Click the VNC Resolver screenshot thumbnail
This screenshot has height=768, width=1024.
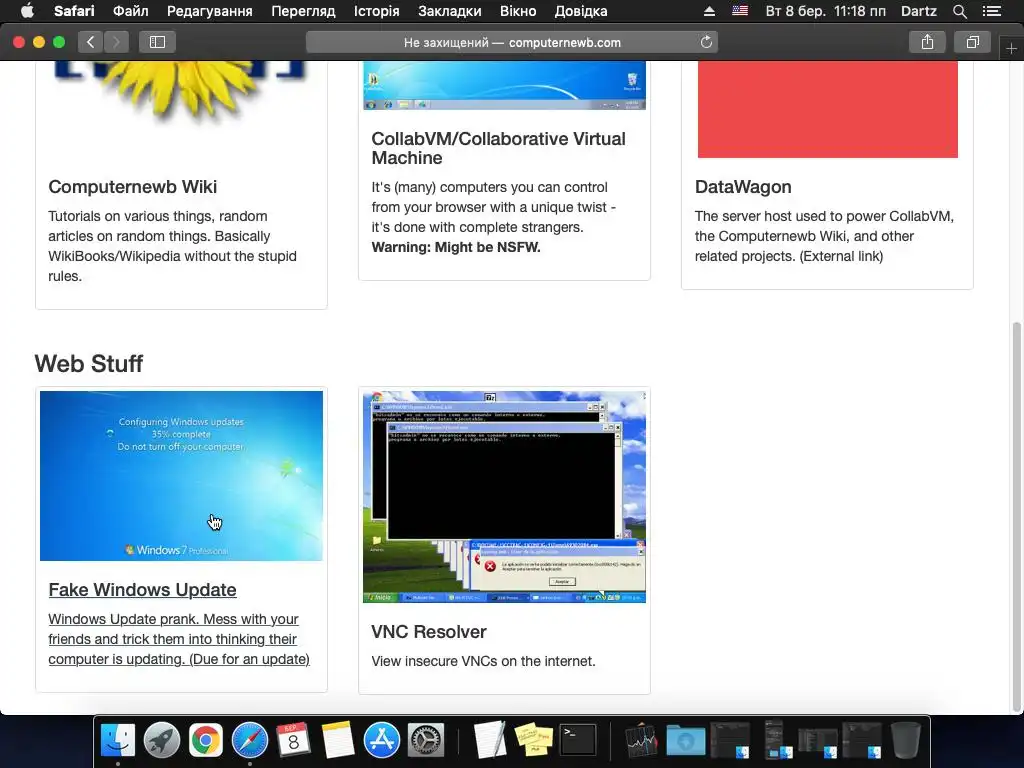point(504,497)
